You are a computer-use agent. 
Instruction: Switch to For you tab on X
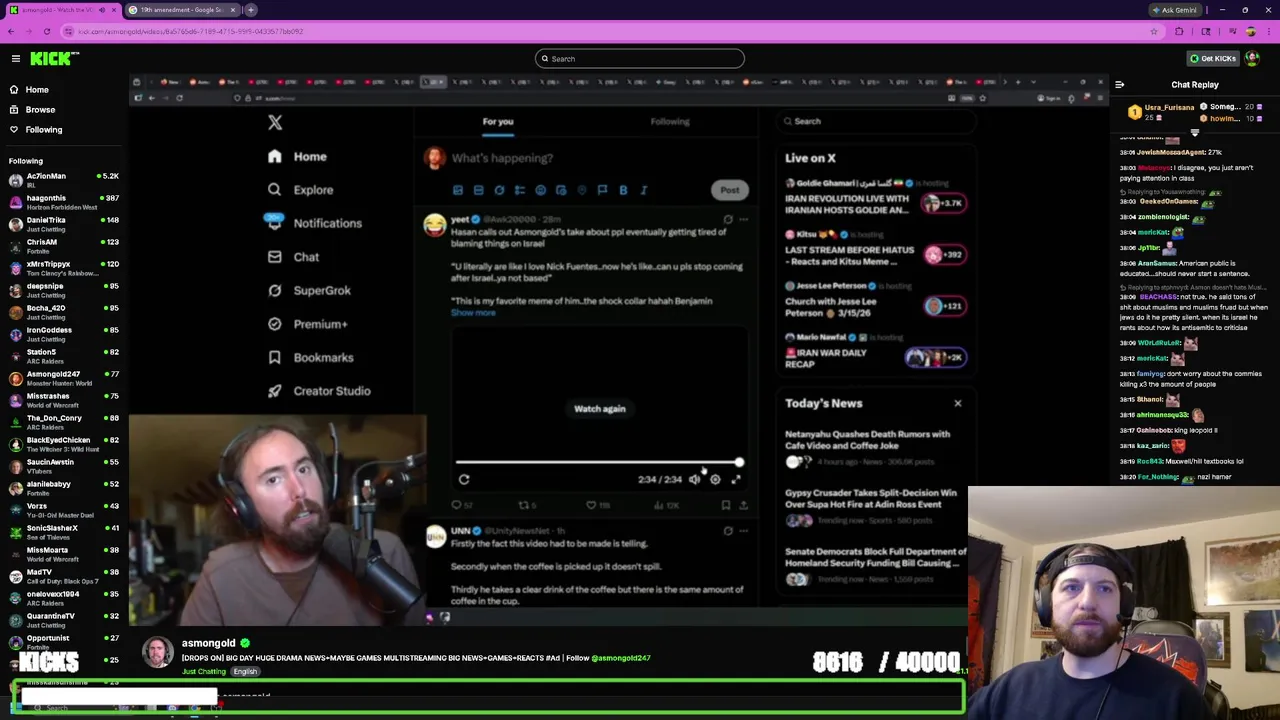(498, 122)
